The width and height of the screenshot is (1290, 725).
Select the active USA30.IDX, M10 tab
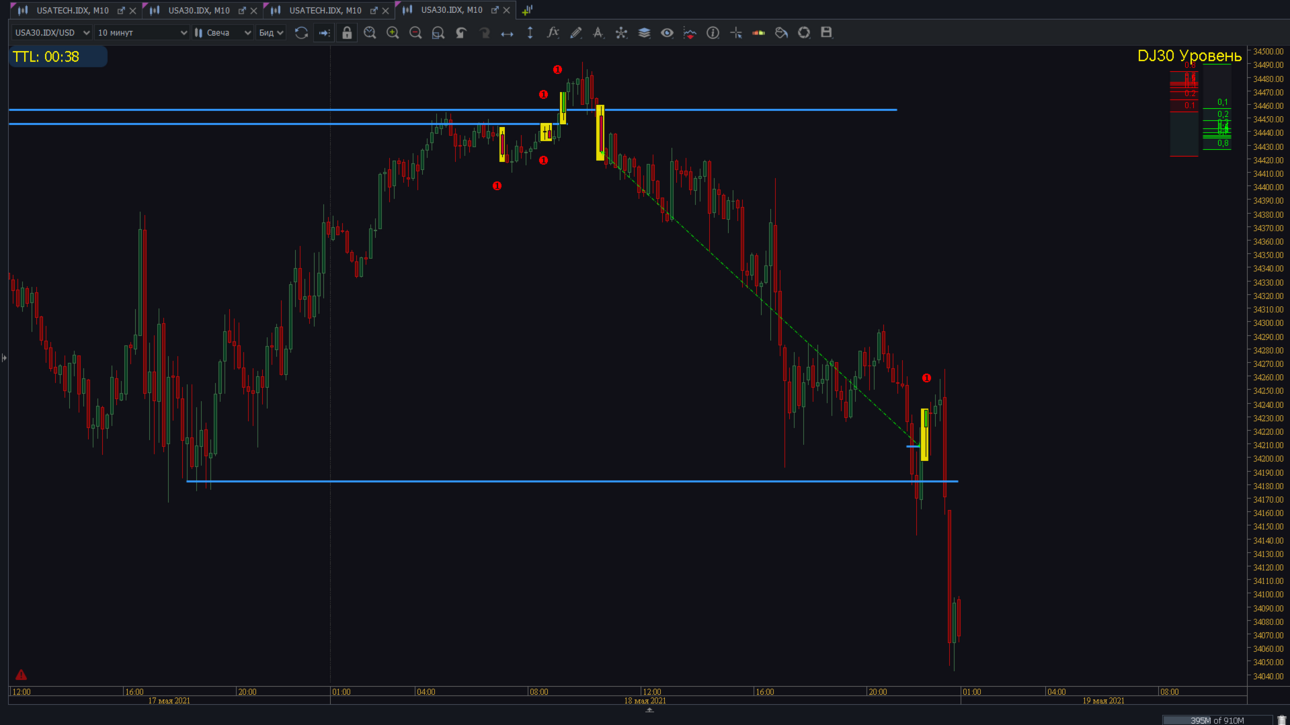pos(451,10)
